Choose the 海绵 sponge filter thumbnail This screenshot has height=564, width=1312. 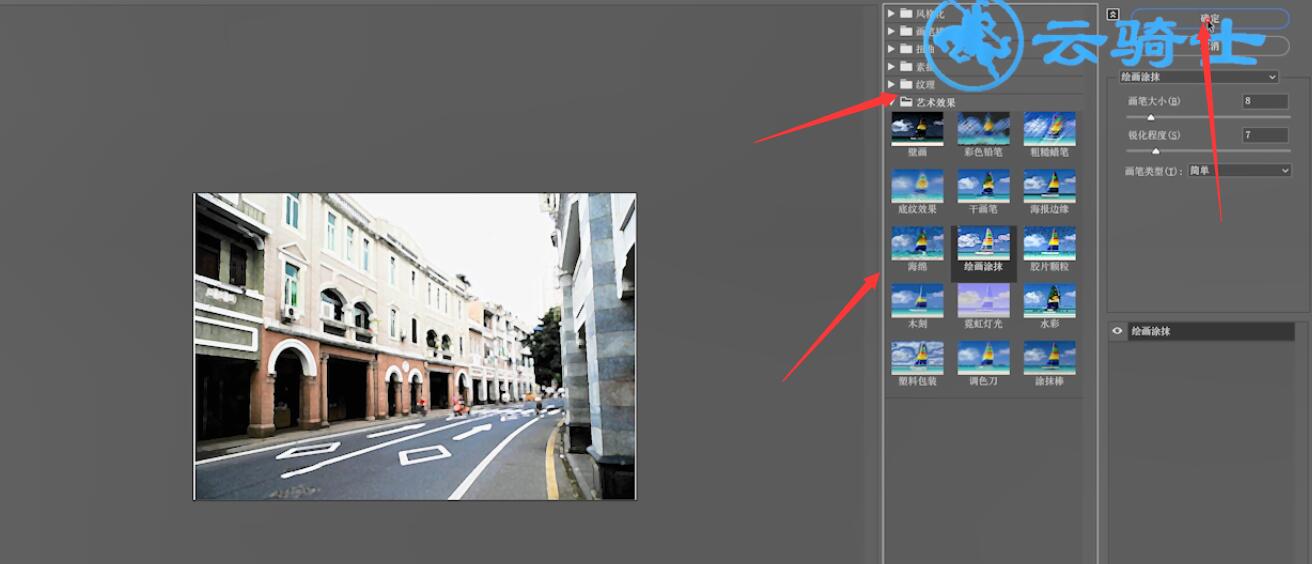tap(917, 243)
